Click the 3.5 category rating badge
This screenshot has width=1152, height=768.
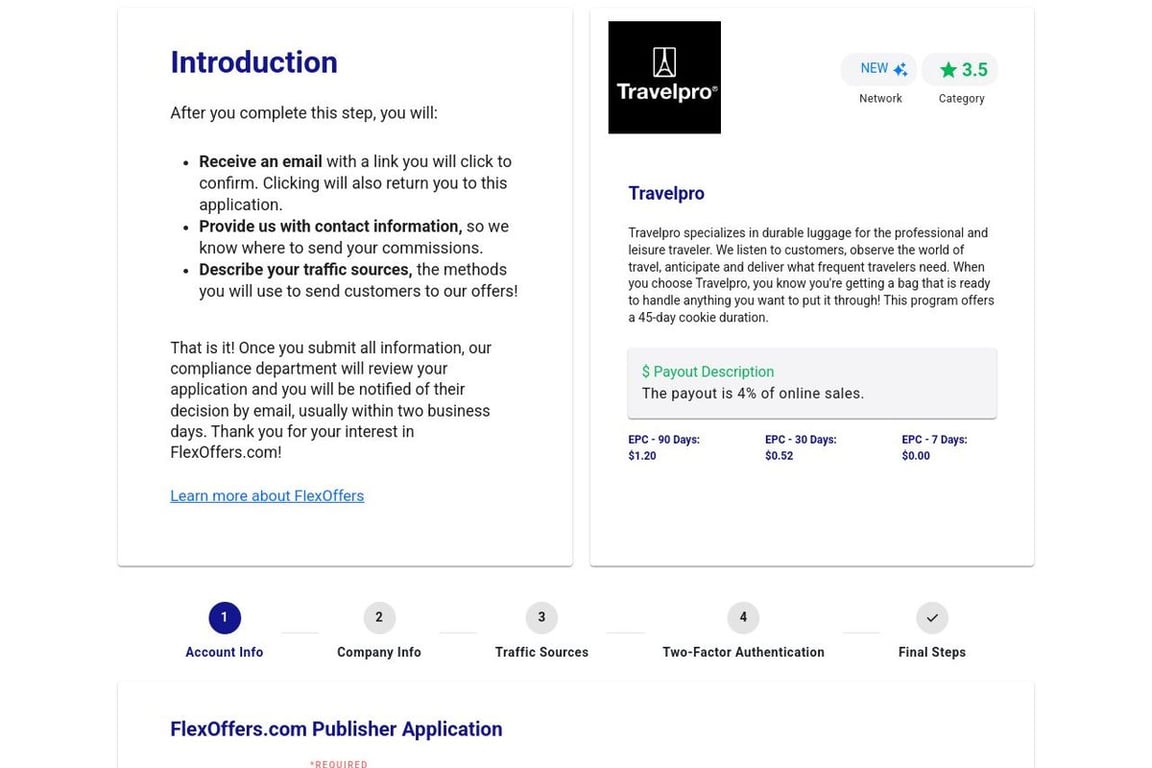coord(960,70)
